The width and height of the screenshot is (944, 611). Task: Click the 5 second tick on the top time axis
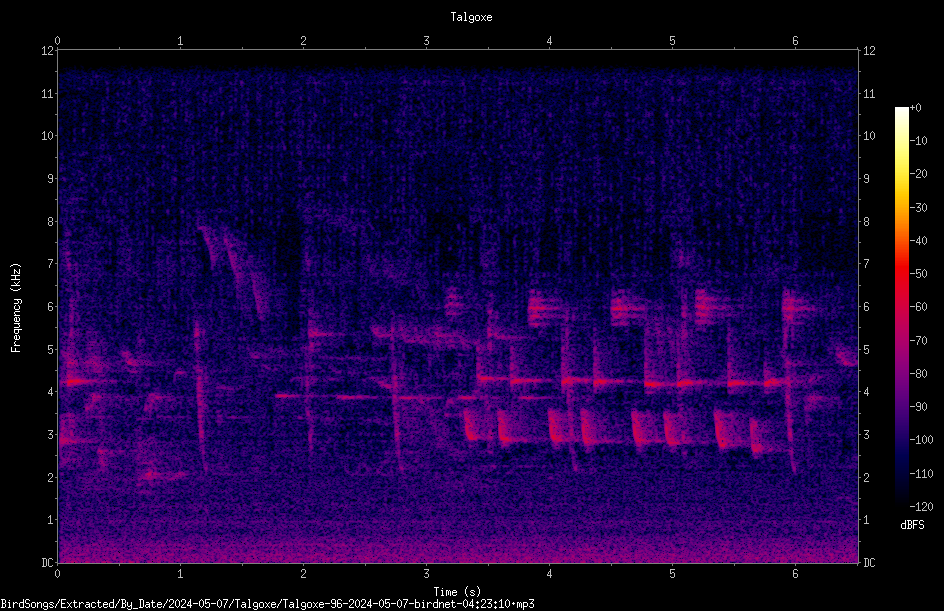[672, 41]
